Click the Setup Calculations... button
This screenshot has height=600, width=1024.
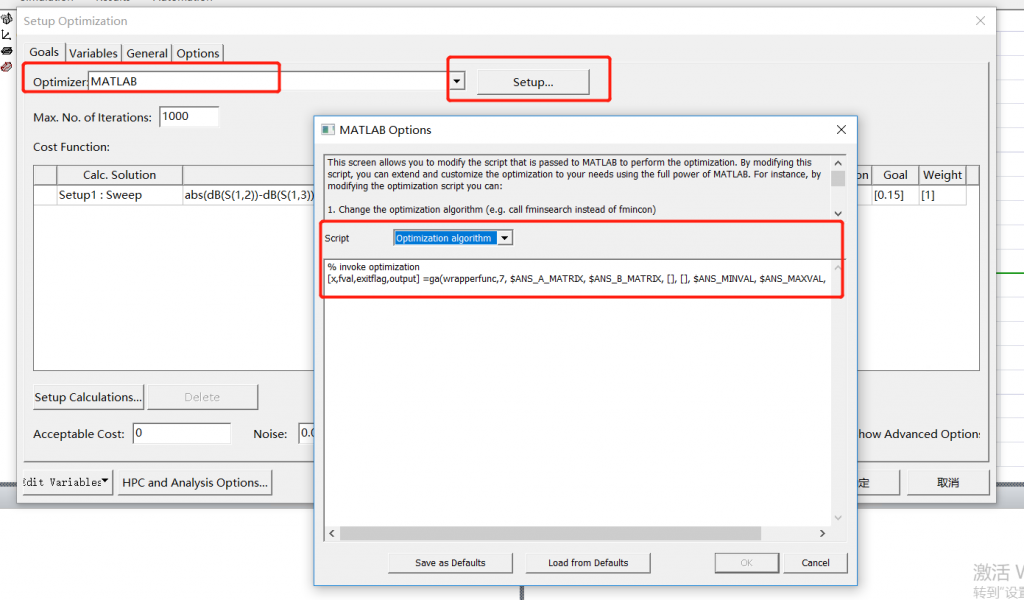pos(89,397)
